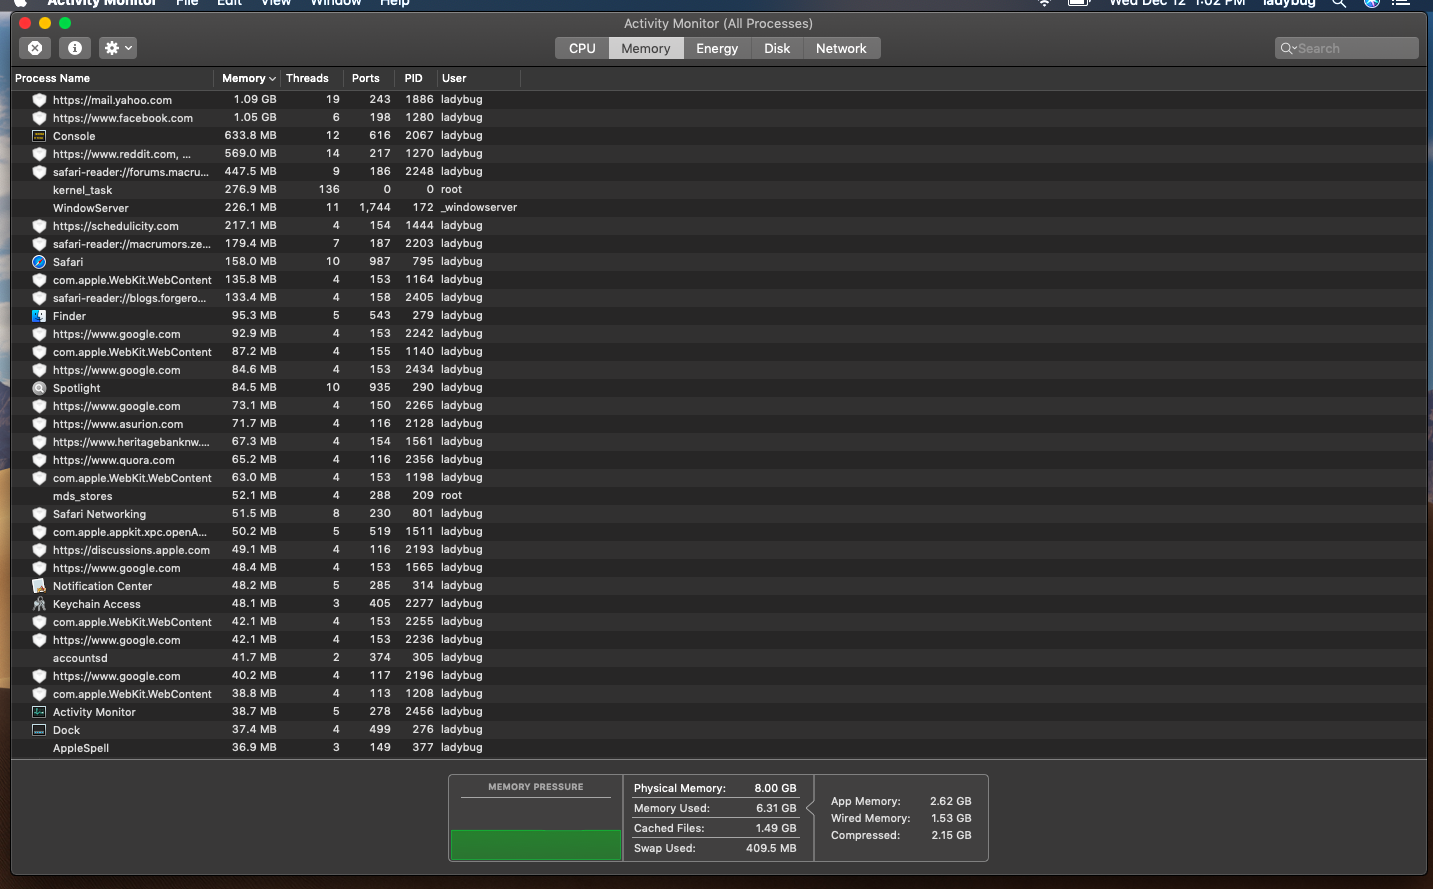Click PID 2067 cell

click(419, 135)
